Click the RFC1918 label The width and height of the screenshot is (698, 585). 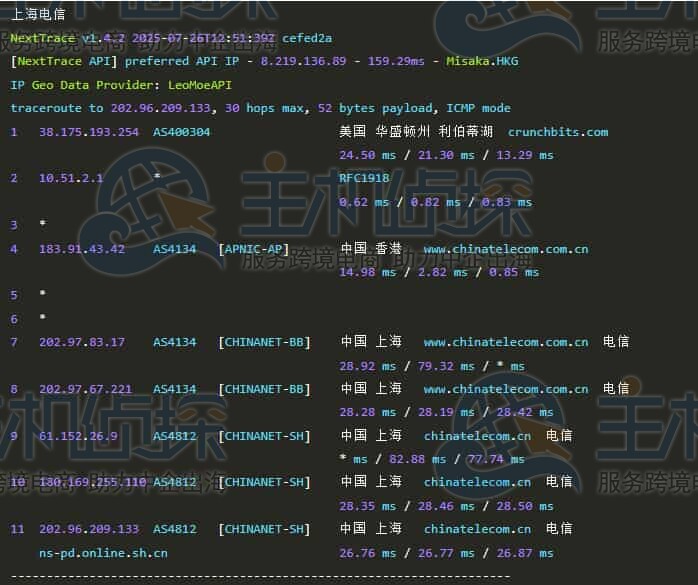pyautogui.click(x=364, y=178)
